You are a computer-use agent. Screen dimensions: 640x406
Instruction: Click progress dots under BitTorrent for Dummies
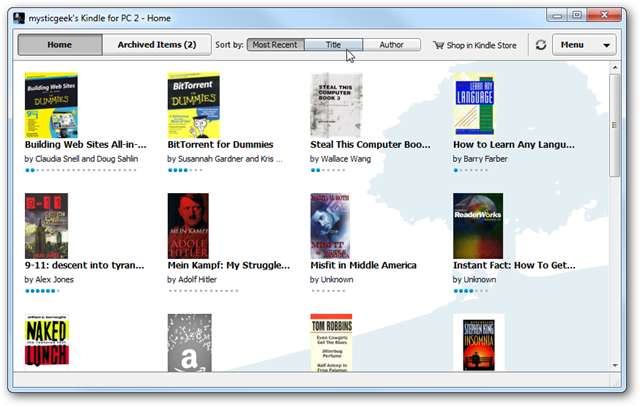pyautogui.click(x=185, y=170)
